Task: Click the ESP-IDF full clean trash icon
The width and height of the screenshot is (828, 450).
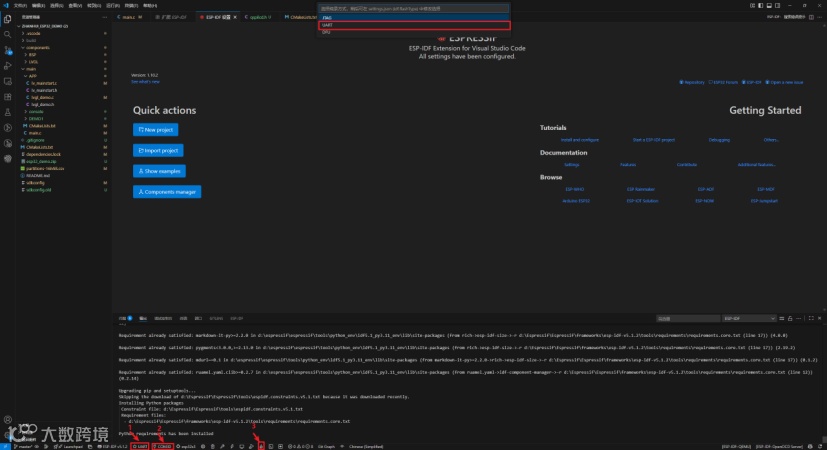Action: [x=213, y=446]
